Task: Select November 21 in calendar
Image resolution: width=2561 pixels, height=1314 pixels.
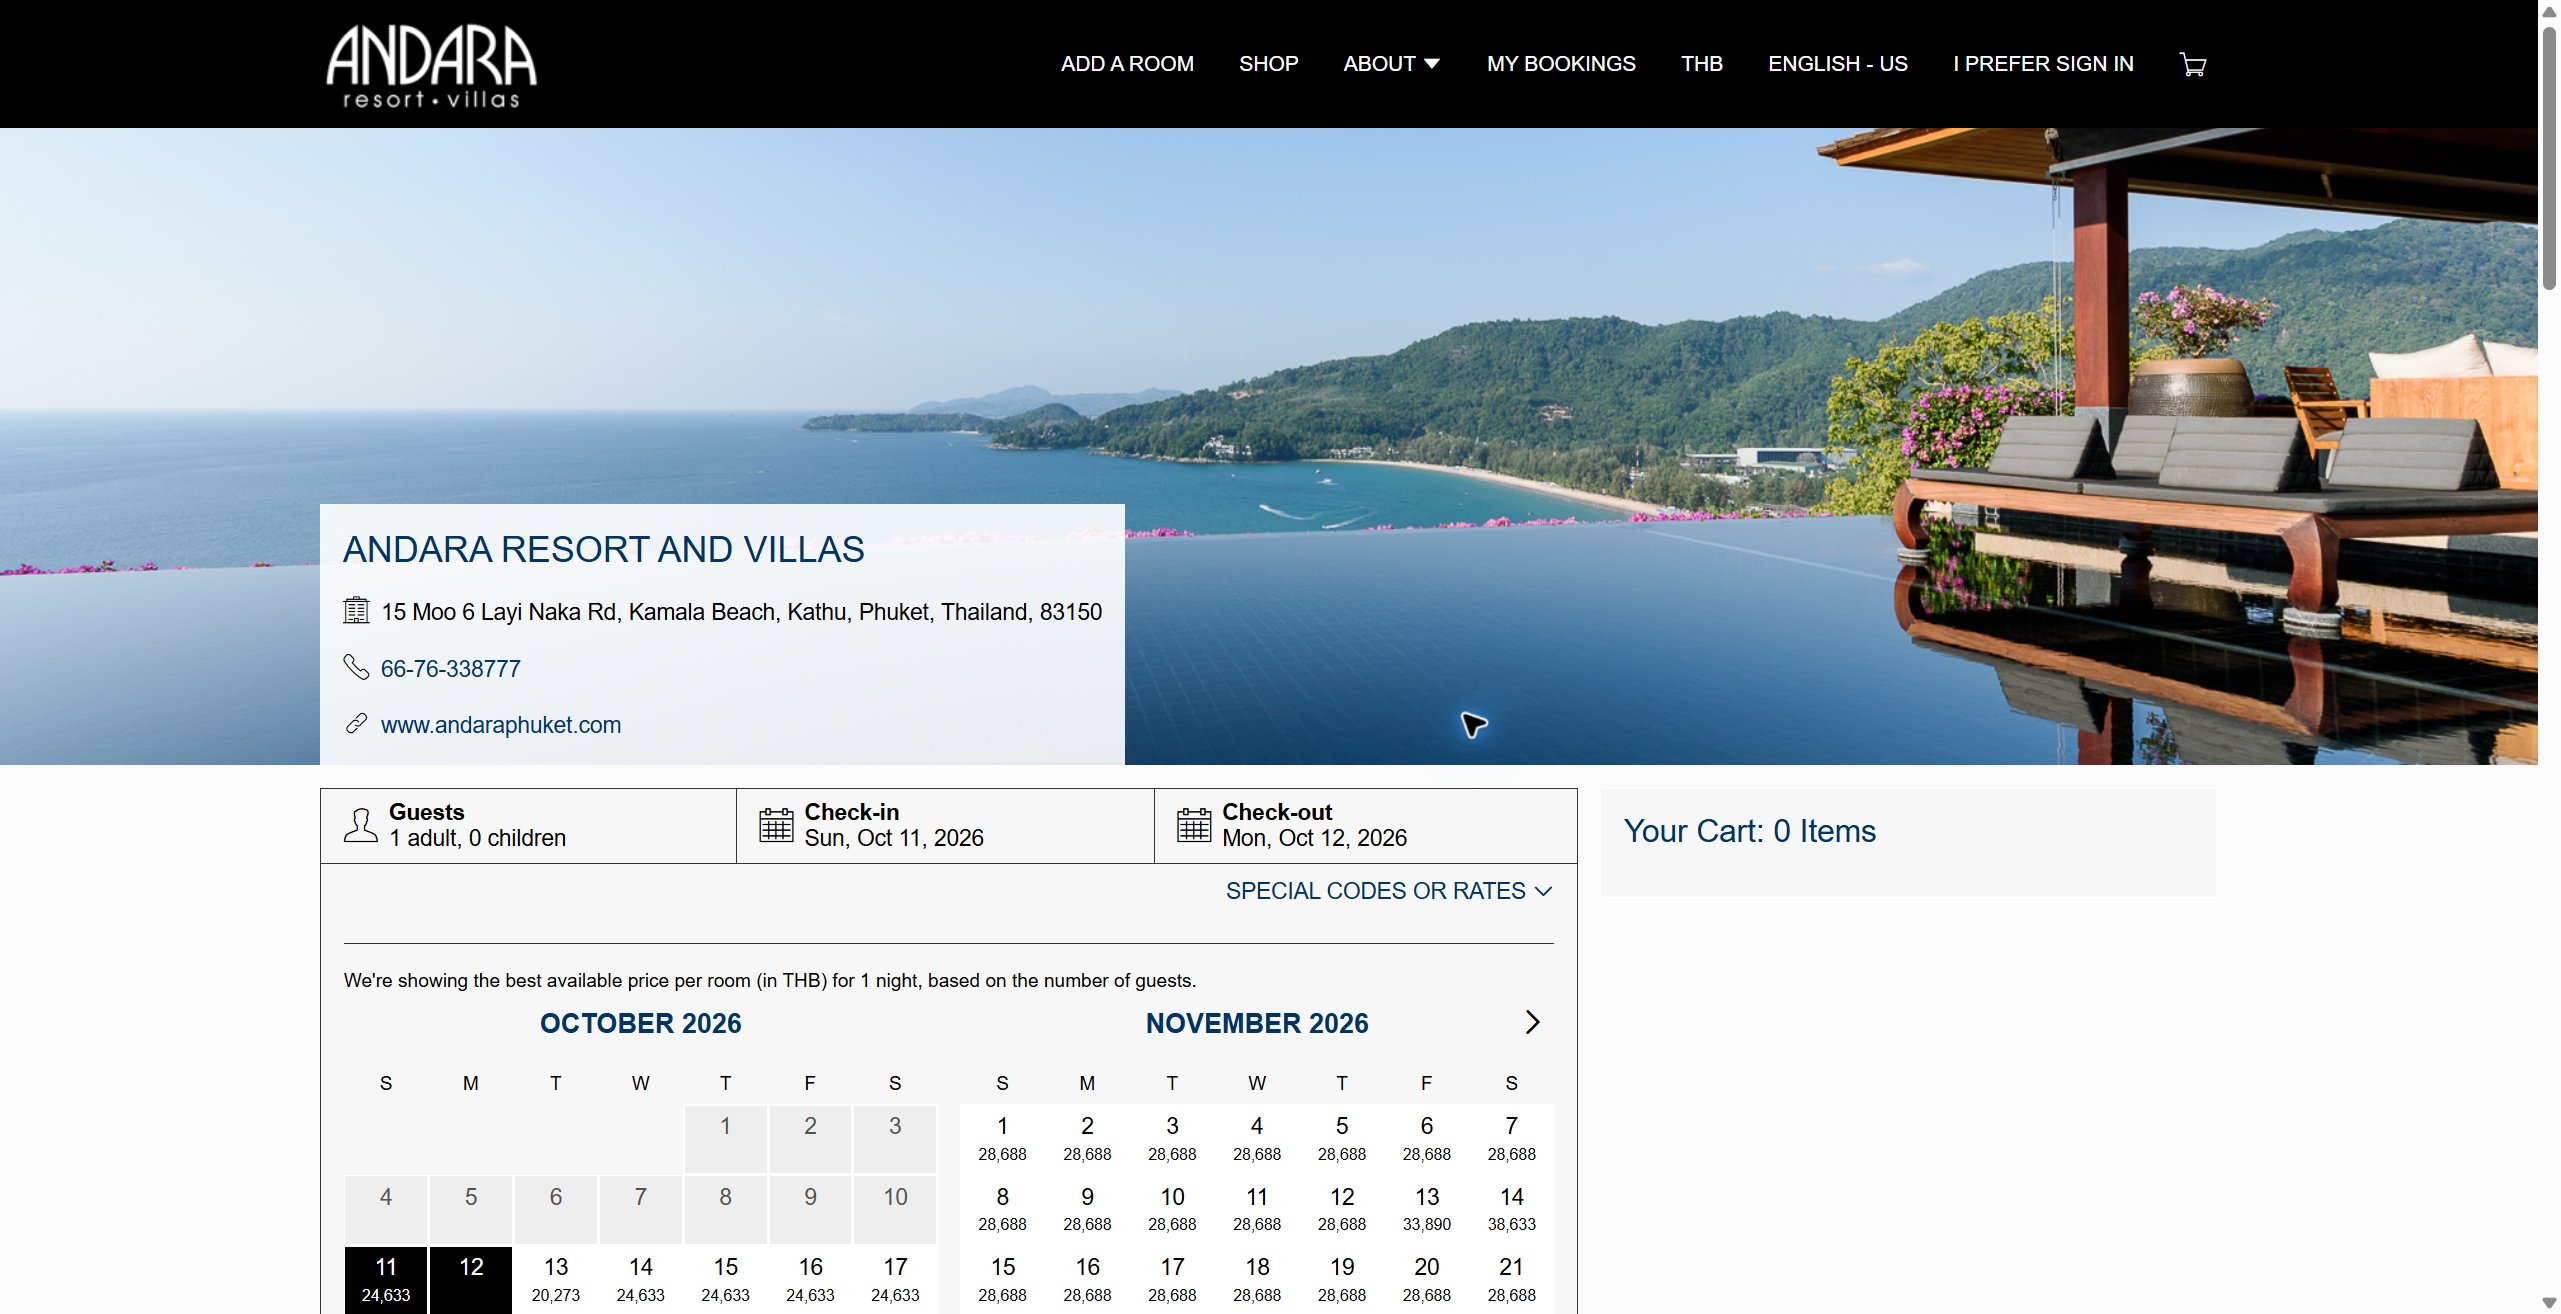Action: tap(1511, 1280)
